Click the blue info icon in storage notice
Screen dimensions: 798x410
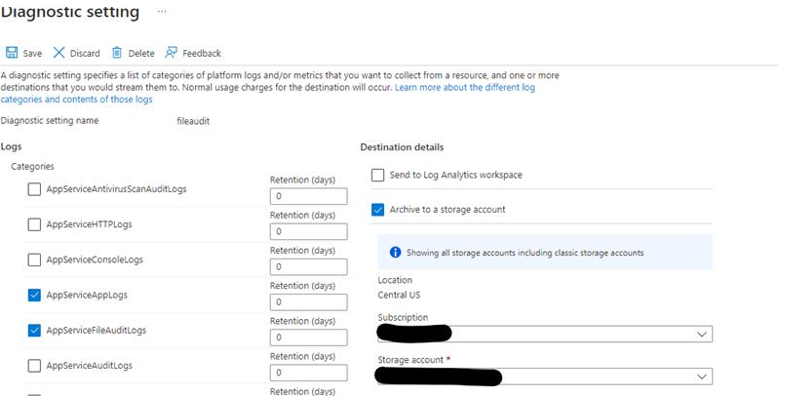pos(395,252)
